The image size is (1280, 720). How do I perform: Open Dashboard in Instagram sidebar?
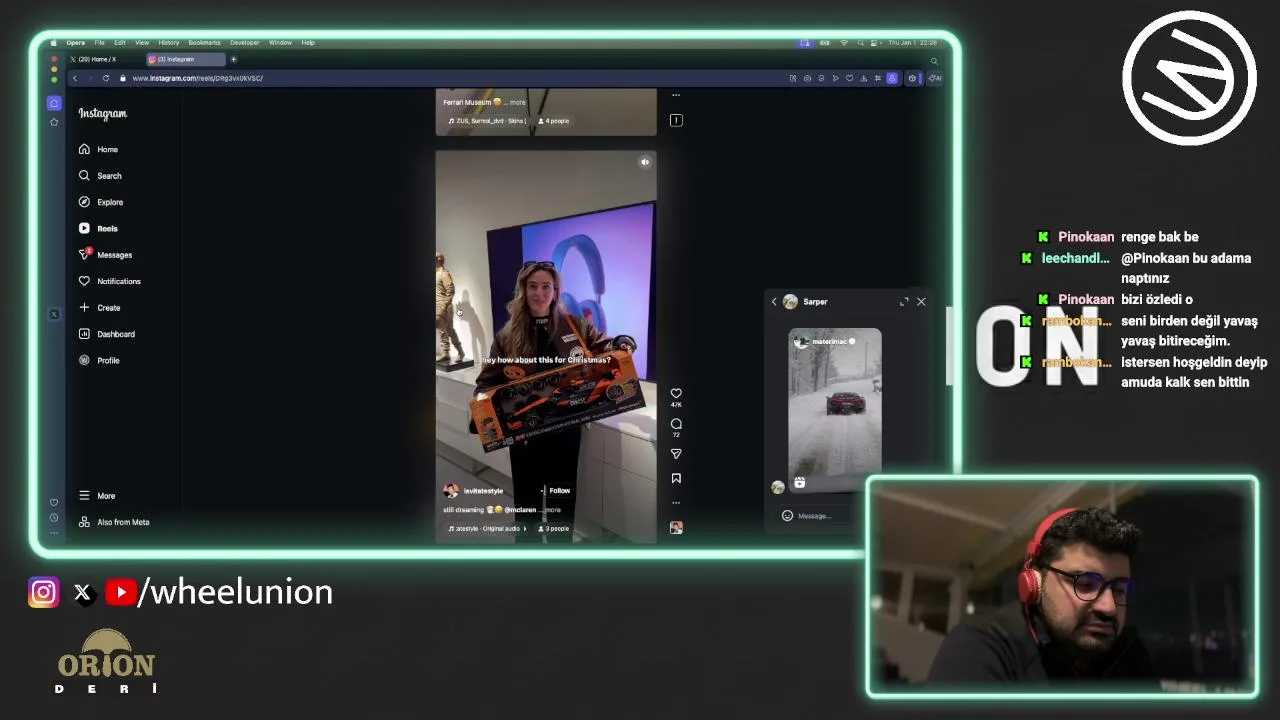[x=107, y=334]
